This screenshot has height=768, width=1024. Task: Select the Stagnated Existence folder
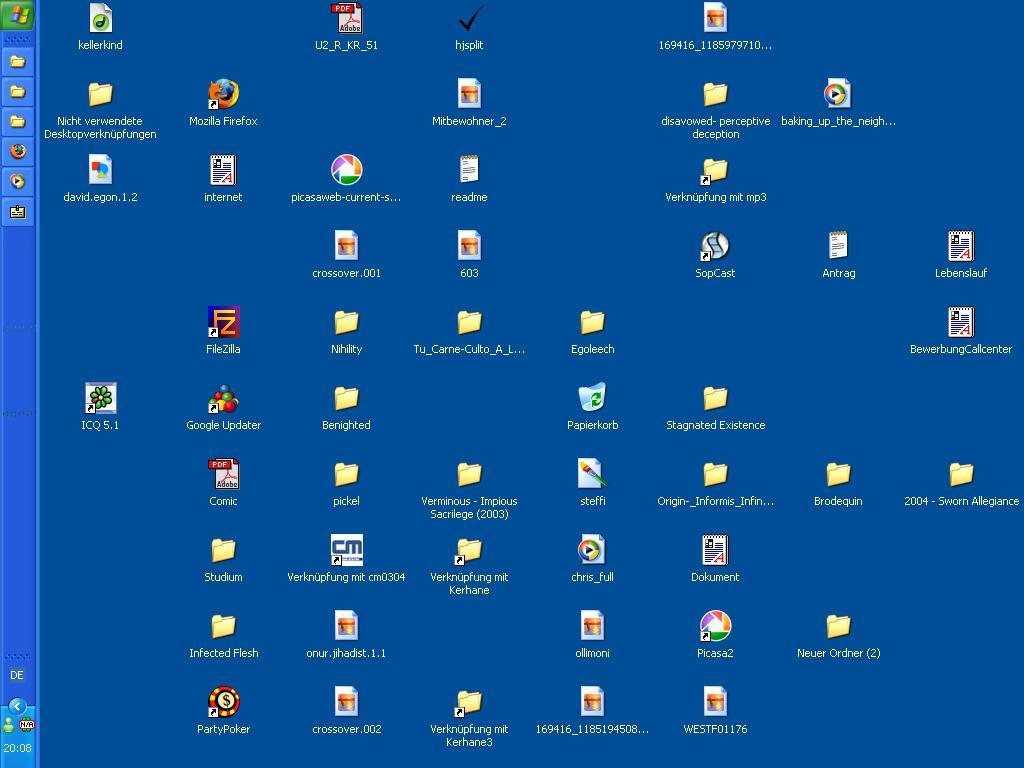tap(715, 399)
